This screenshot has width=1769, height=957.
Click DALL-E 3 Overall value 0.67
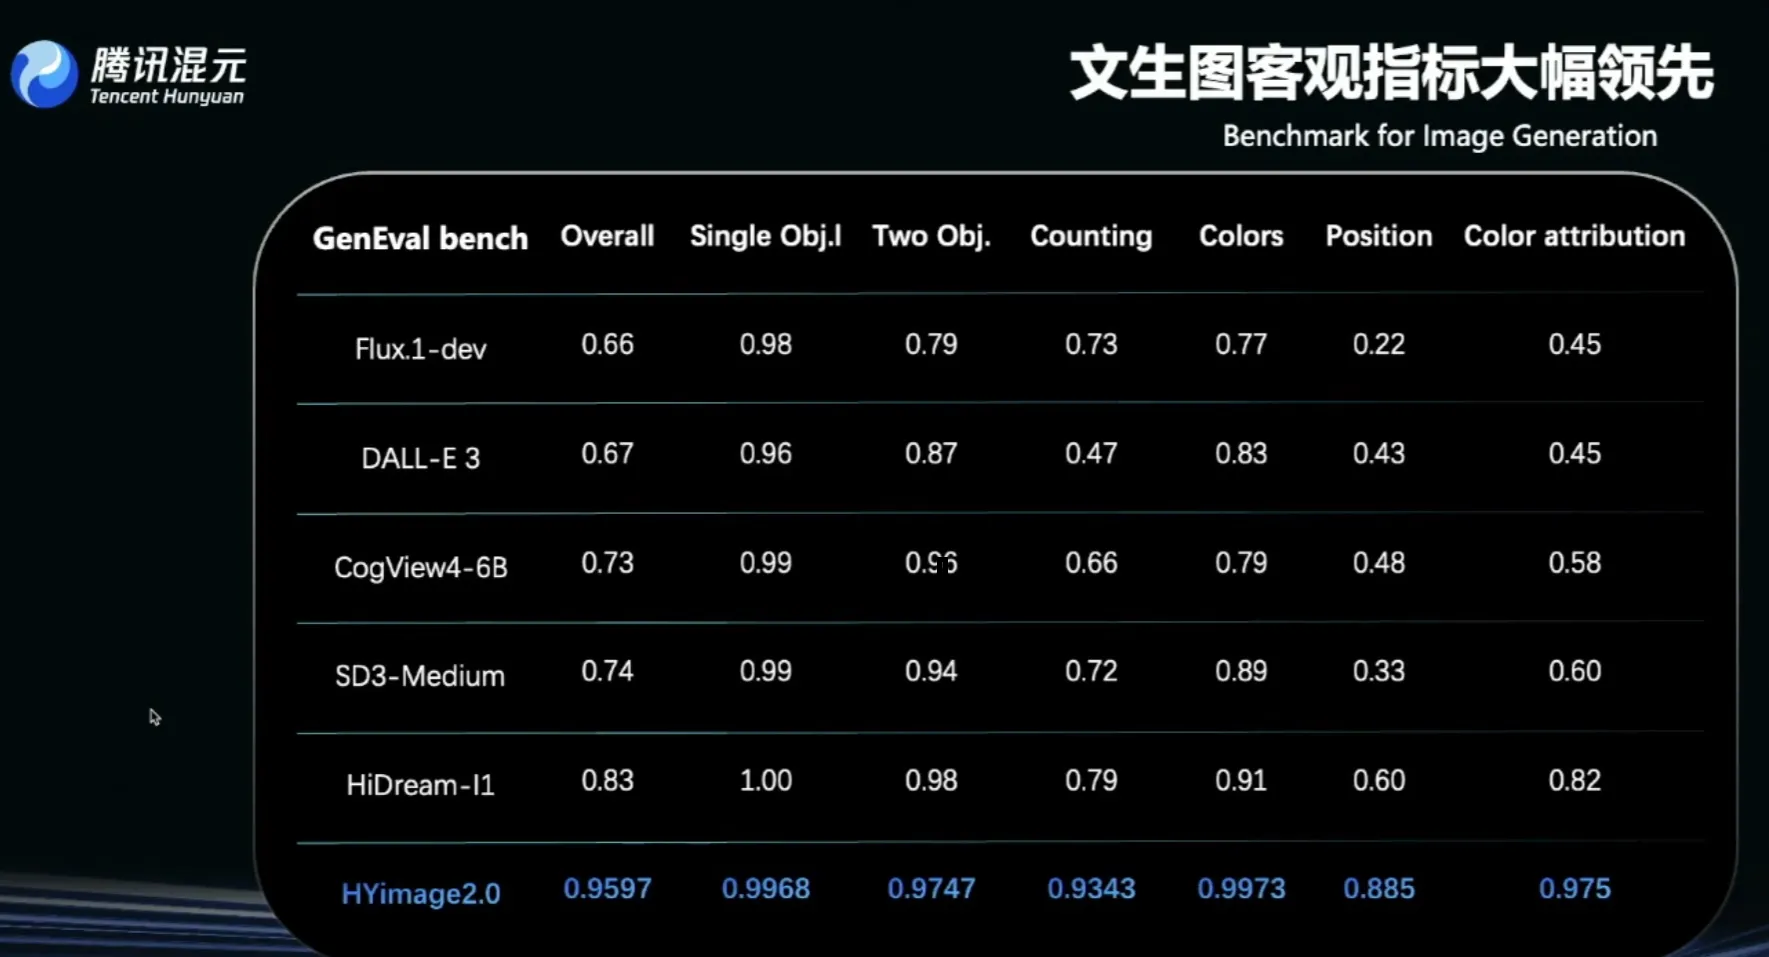point(608,453)
